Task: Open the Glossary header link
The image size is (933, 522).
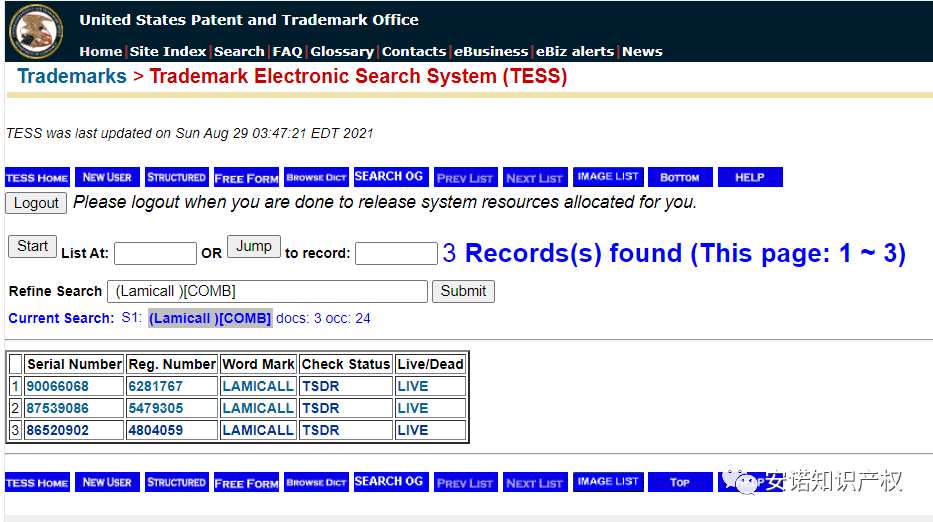Action: pyautogui.click(x=342, y=52)
